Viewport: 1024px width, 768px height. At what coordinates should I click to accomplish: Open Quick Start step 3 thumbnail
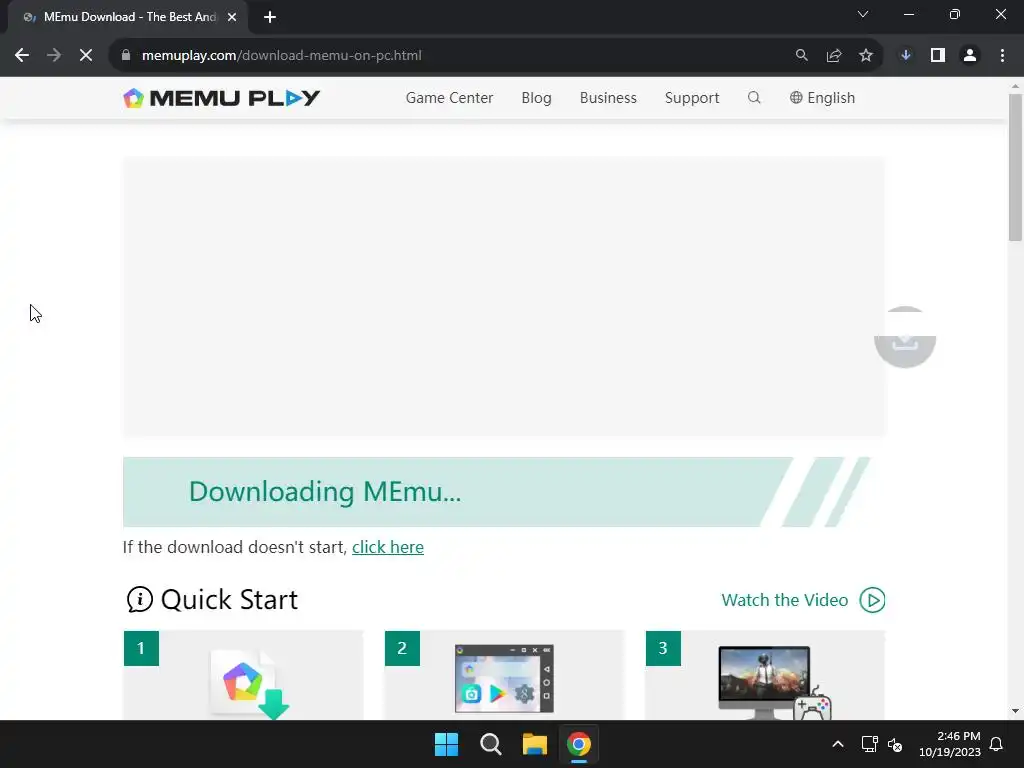click(765, 675)
